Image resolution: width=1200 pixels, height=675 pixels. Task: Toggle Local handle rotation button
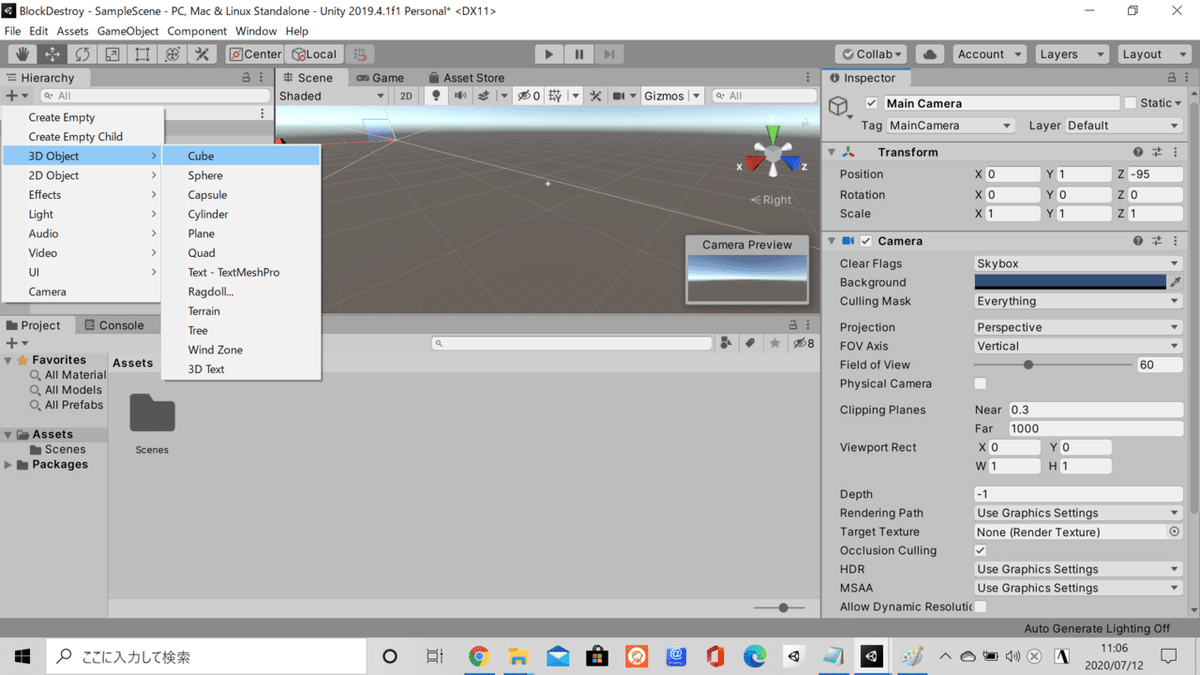[314, 54]
